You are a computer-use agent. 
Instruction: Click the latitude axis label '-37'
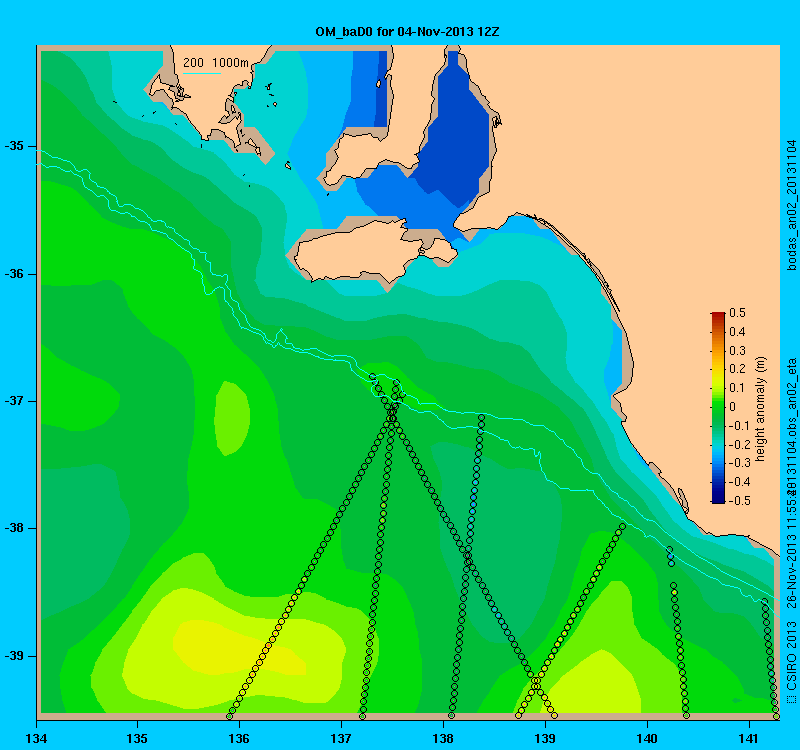(x=14, y=401)
